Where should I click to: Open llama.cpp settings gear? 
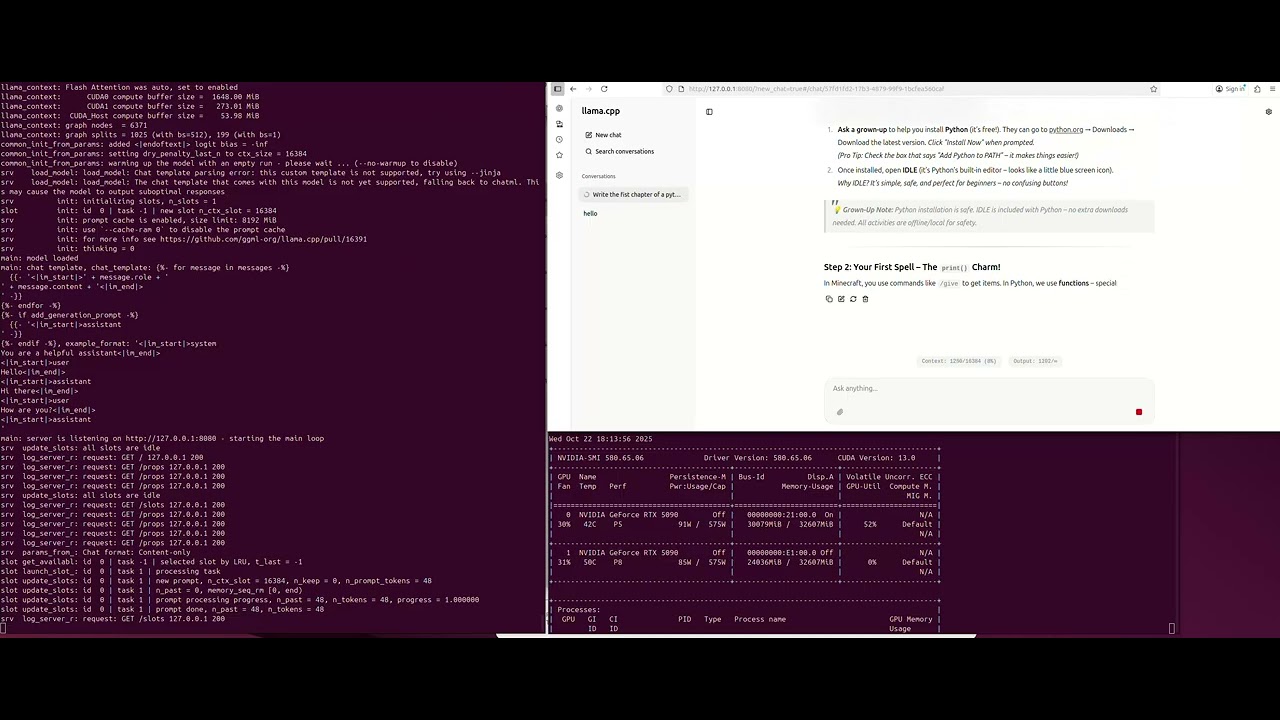point(1269,112)
